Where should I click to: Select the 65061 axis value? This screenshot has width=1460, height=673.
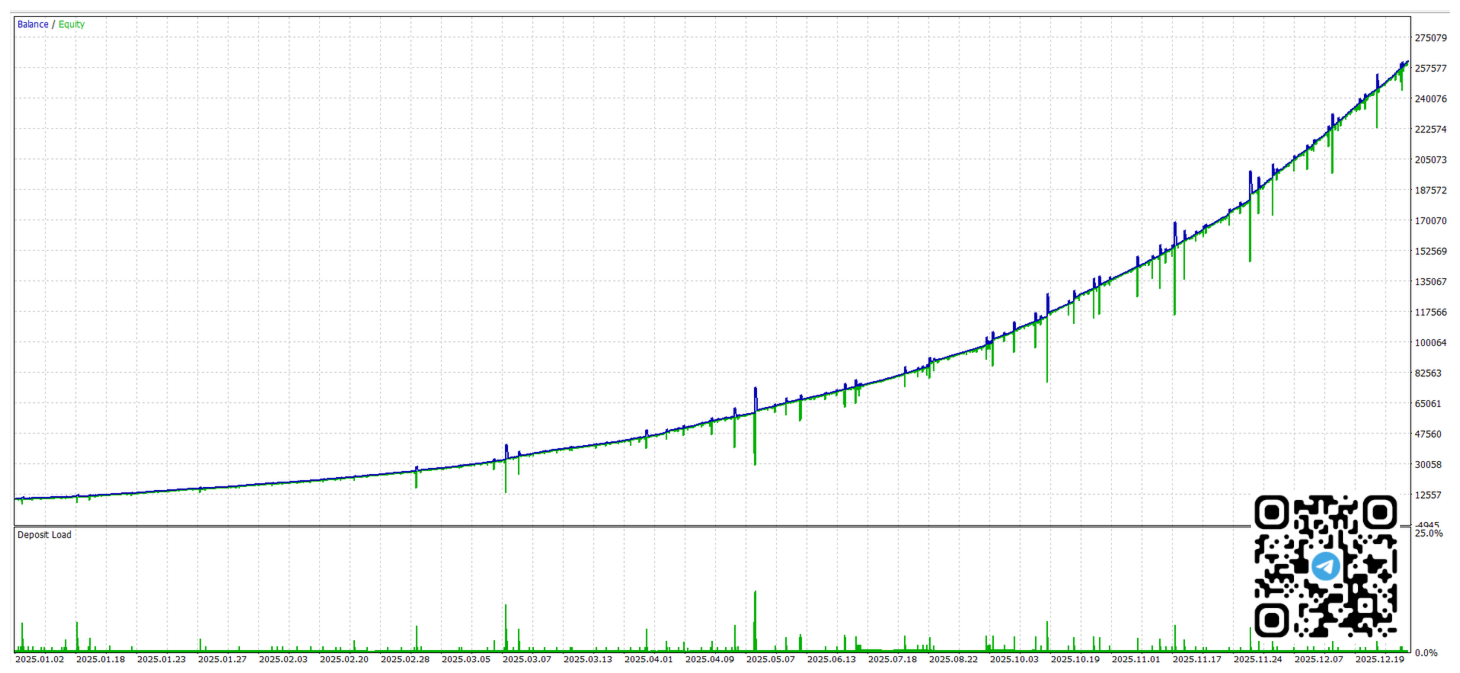pyautogui.click(x=1428, y=404)
